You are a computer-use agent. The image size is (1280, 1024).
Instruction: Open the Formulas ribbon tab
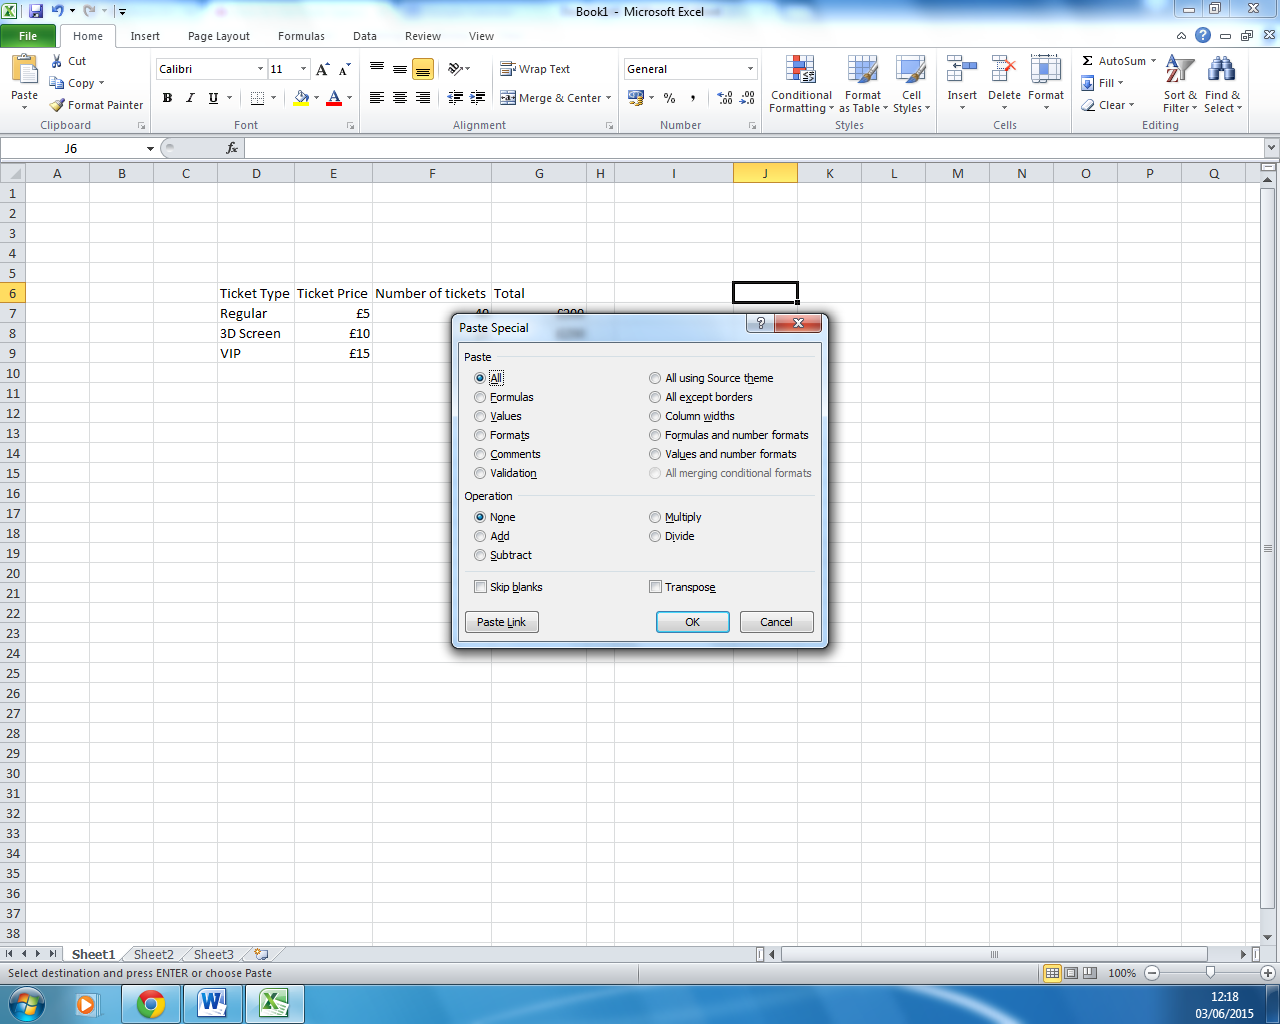point(301,36)
